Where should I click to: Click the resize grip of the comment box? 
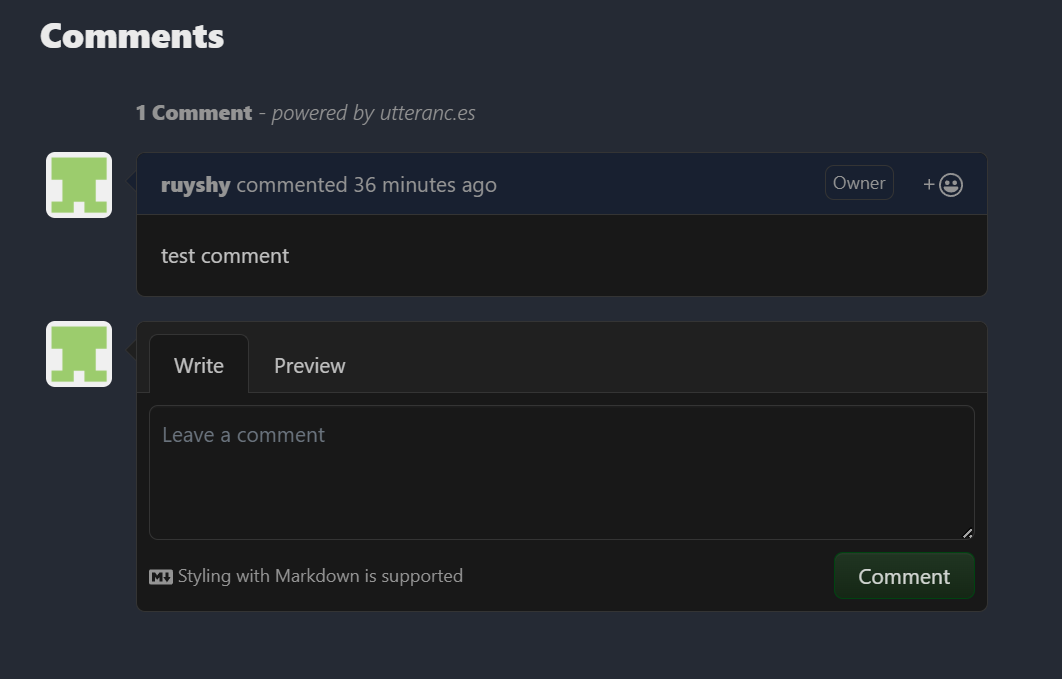[x=967, y=533]
